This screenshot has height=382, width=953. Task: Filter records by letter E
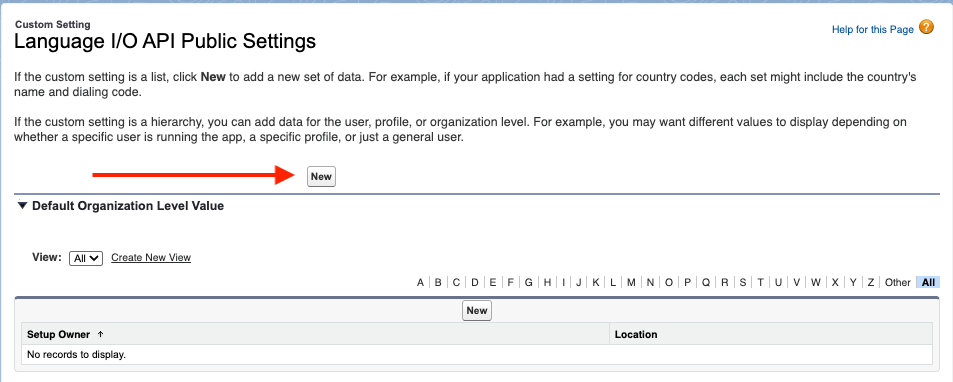(493, 282)
